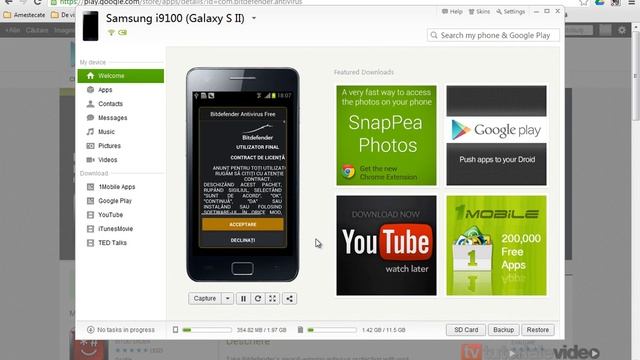Click the Restore button
The width and height of the screenshot is (640, 360).
[x=538, y=330]
